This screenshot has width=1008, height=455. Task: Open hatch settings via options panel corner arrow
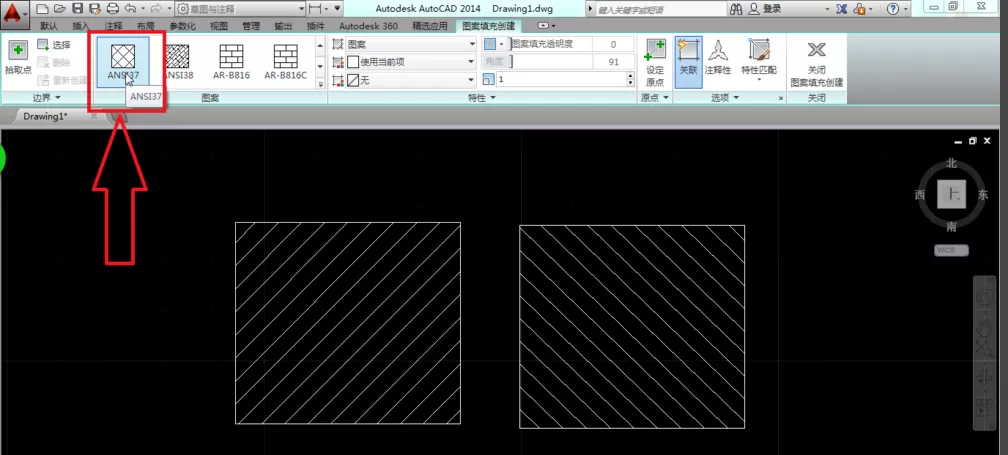coord(780,98)
